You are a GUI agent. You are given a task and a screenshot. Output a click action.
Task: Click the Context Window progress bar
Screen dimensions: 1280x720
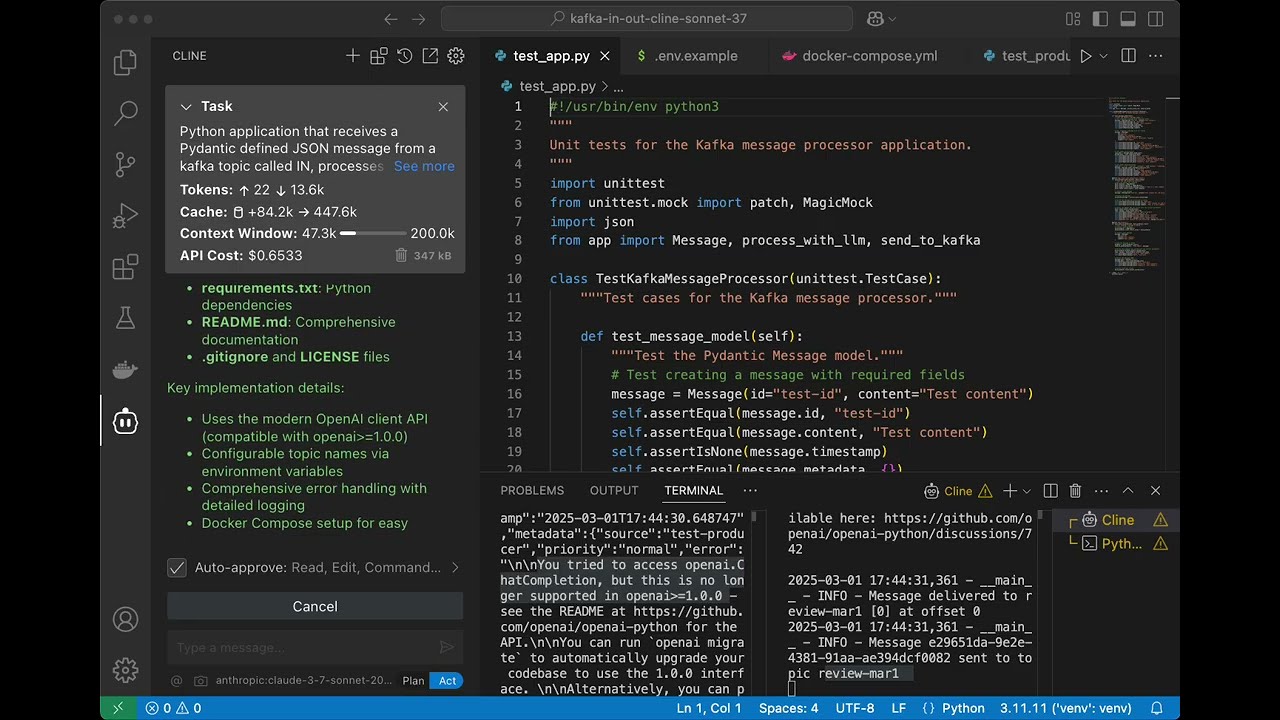pyautogui.click(x=371, y=233)
